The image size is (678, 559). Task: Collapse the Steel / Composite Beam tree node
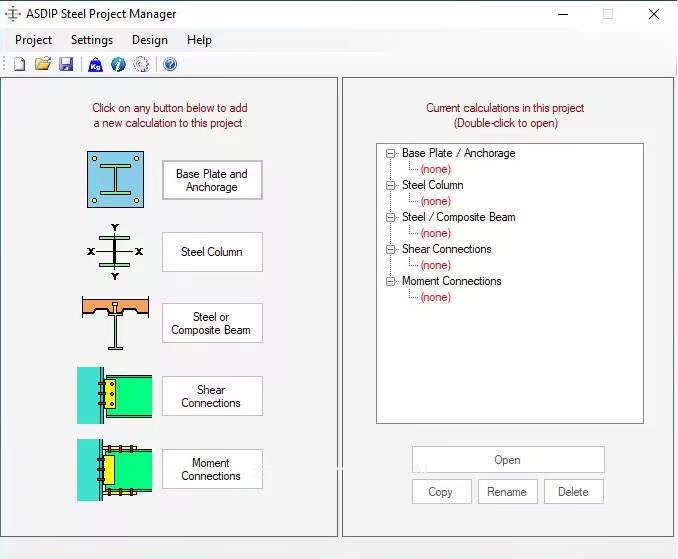(390, 217)
